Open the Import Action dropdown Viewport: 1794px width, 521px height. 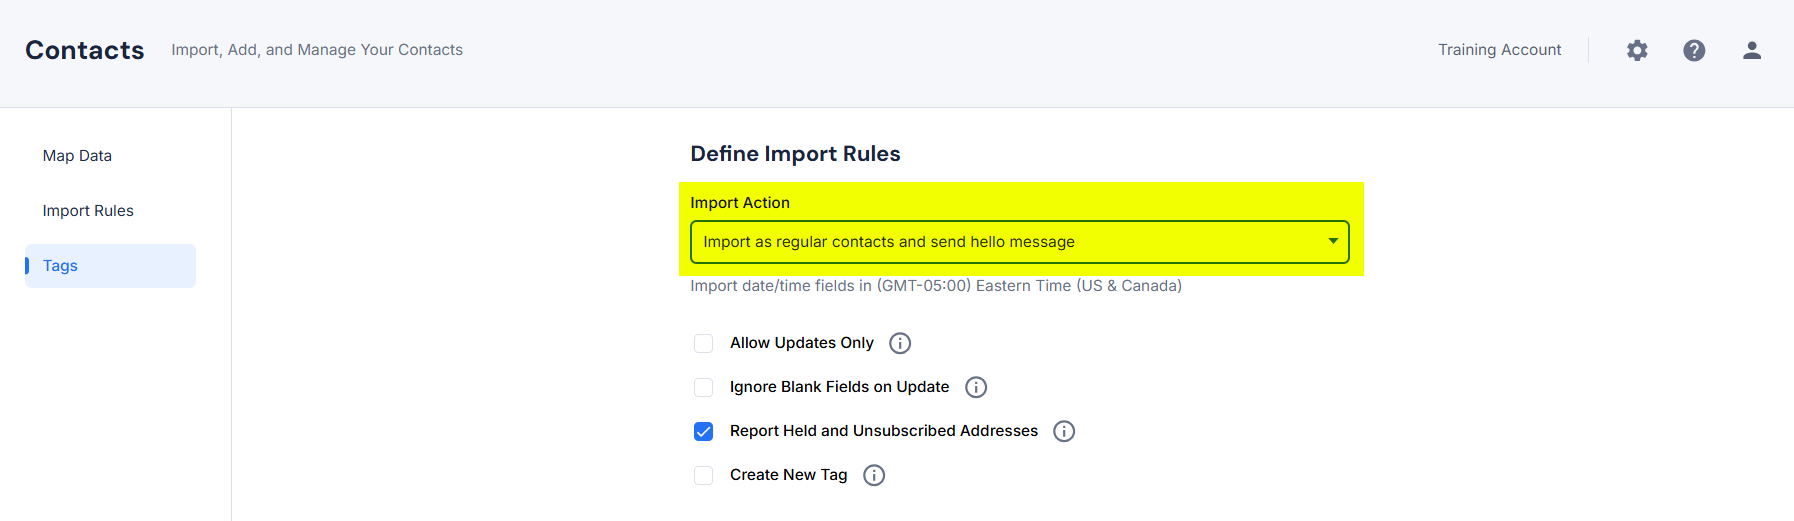click(1020, 242)
